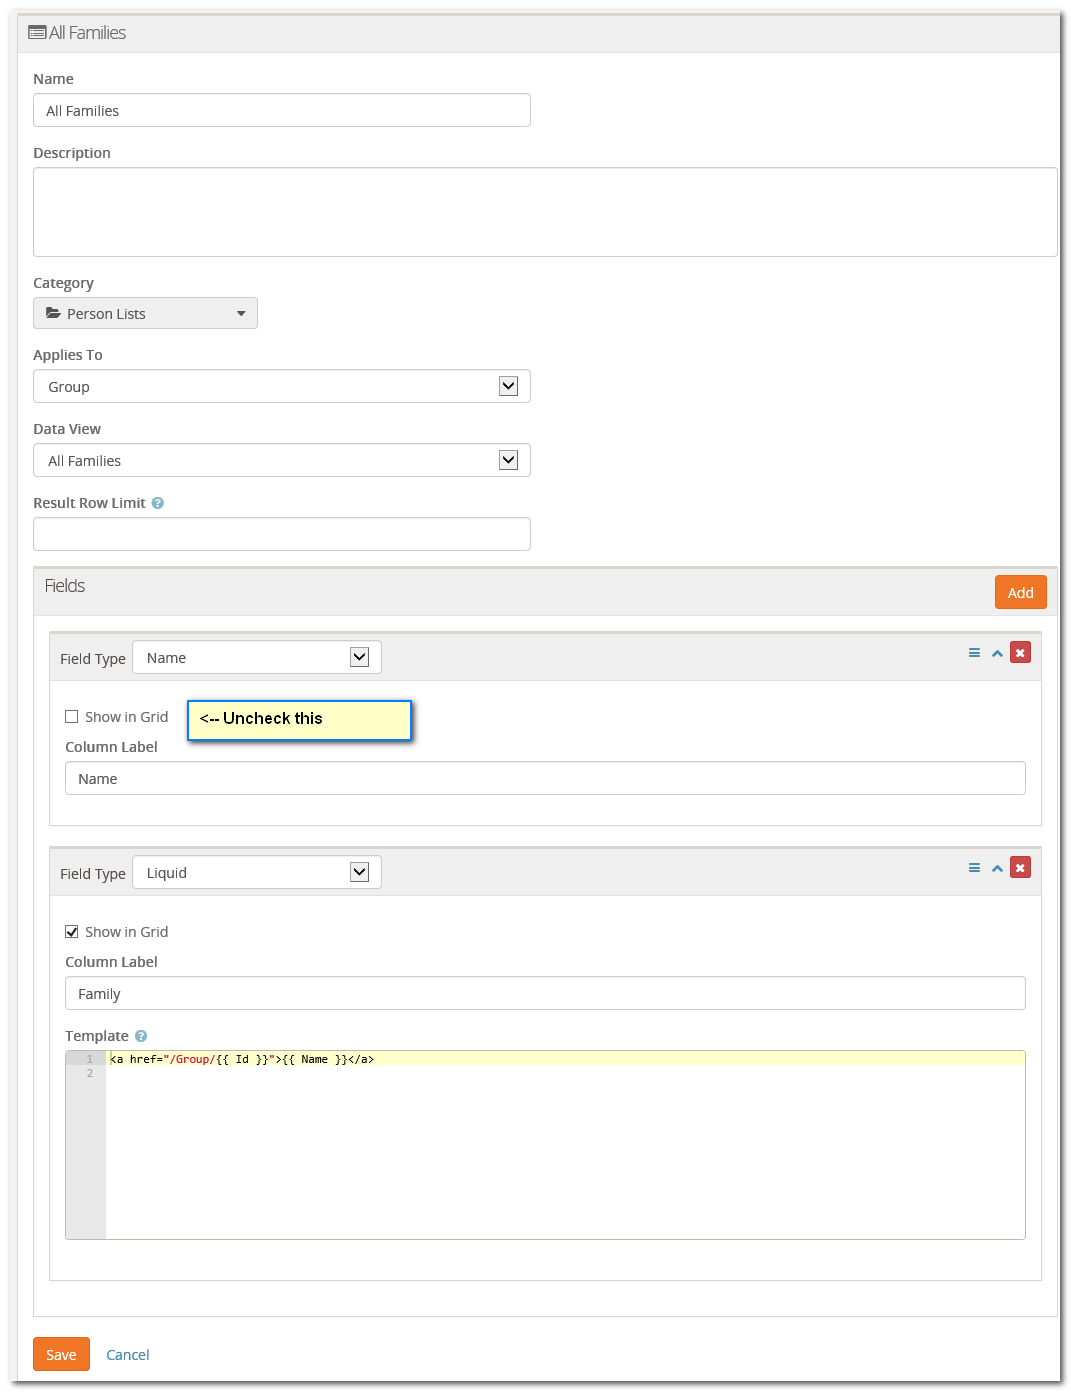
Task: Open the Category Person Lists dropdown
Action: click(145, 313)
